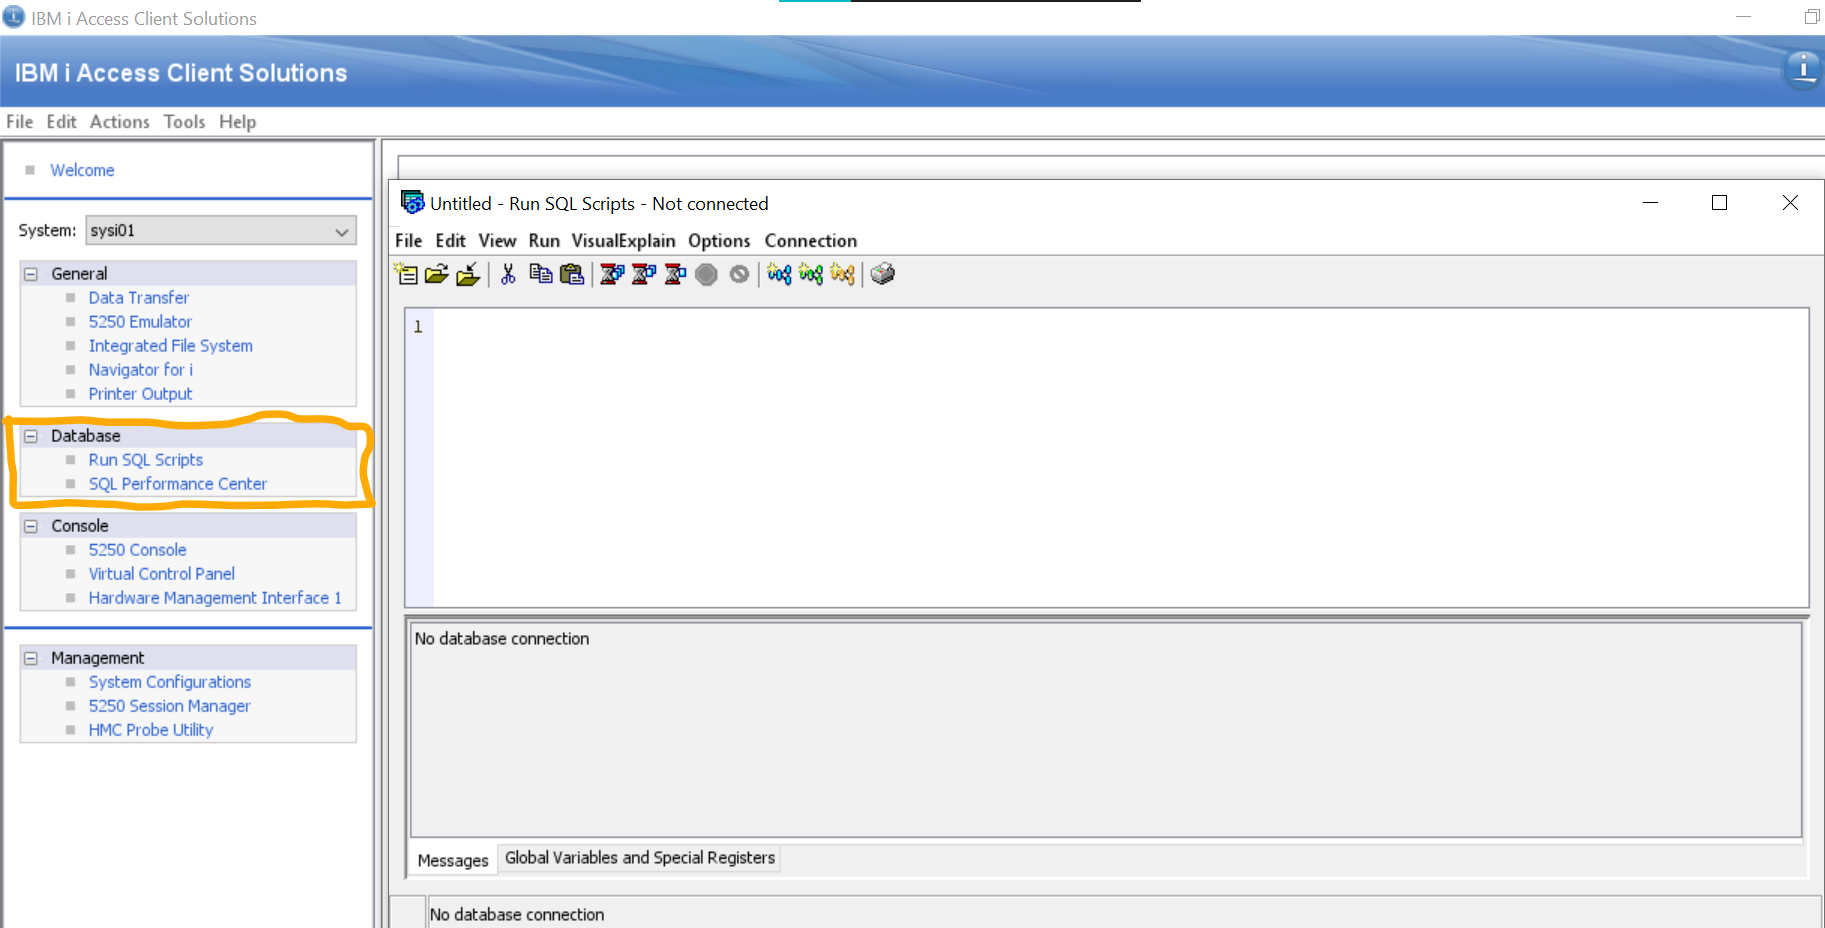The width and height of the screenshot is (1825, 928).
Task: Click the blue information icon in banner
Action: click(1803, 70)
